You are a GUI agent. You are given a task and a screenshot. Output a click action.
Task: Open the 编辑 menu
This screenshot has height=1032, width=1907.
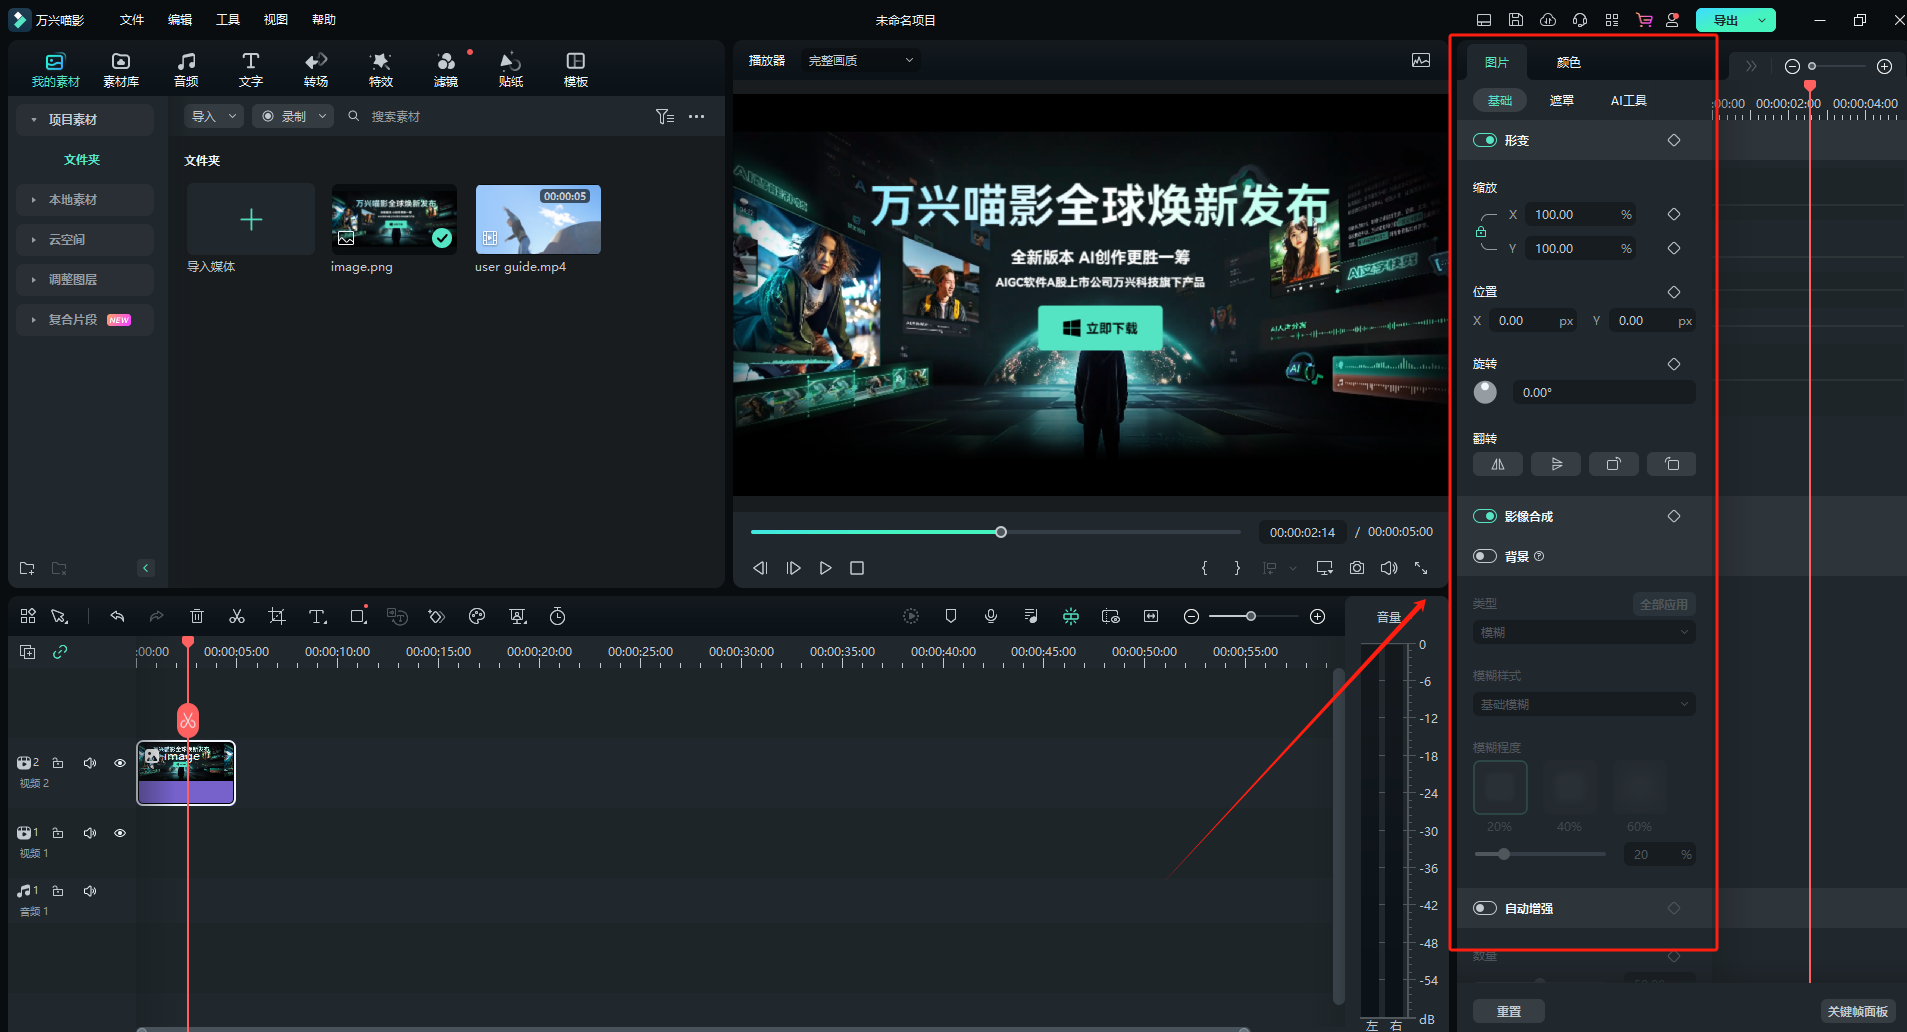point(180,20)
